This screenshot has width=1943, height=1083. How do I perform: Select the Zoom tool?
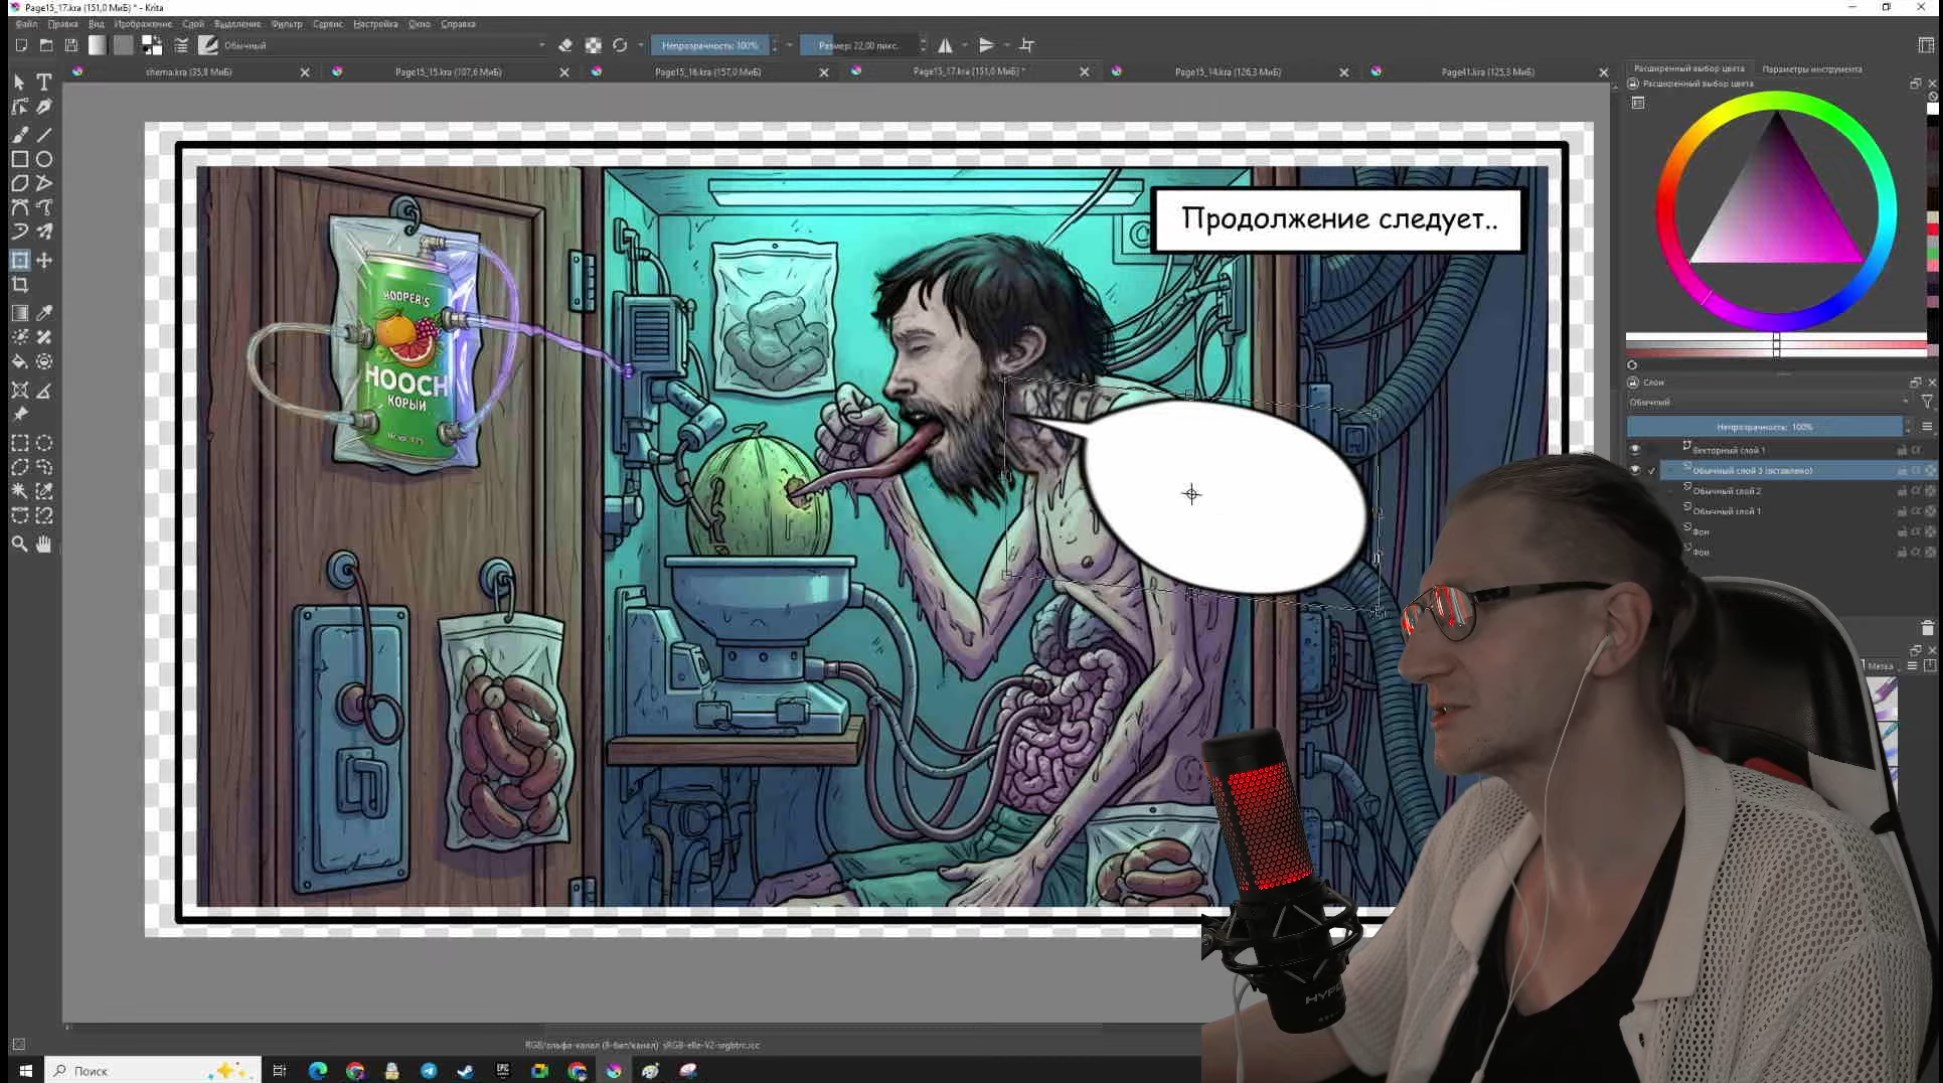[x=19, y=544]
